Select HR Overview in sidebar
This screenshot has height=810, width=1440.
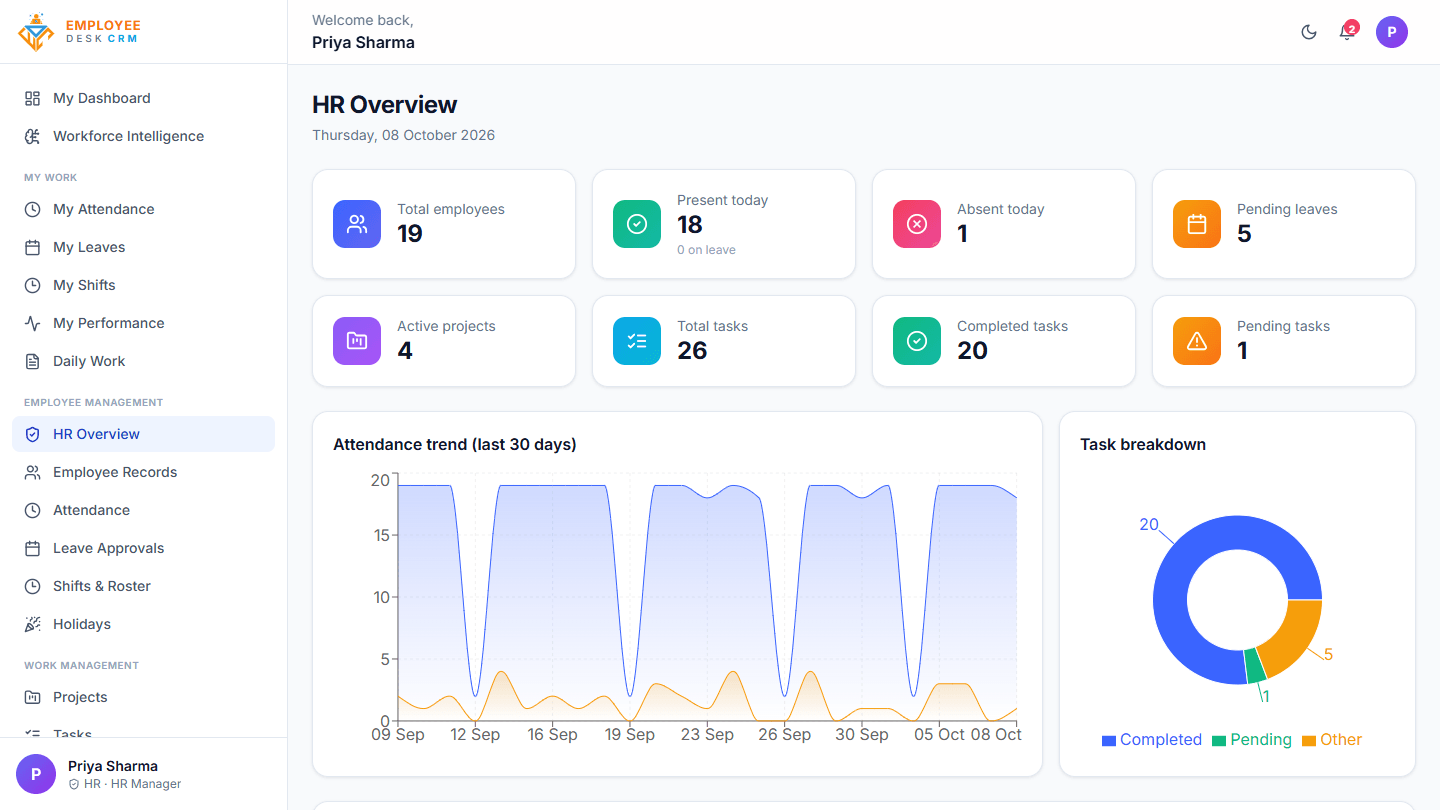143,434
